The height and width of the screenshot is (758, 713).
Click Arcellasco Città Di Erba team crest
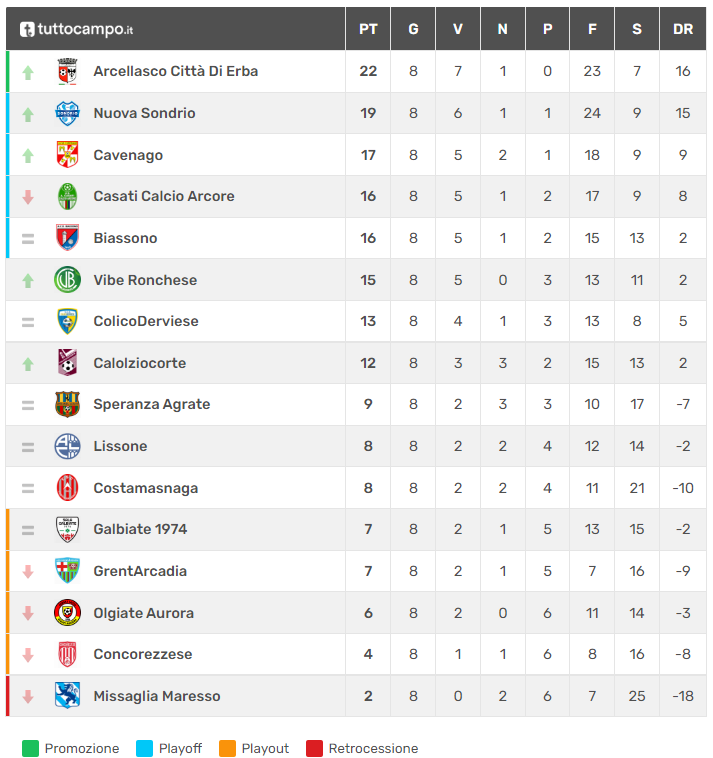(x=67, y=71)
